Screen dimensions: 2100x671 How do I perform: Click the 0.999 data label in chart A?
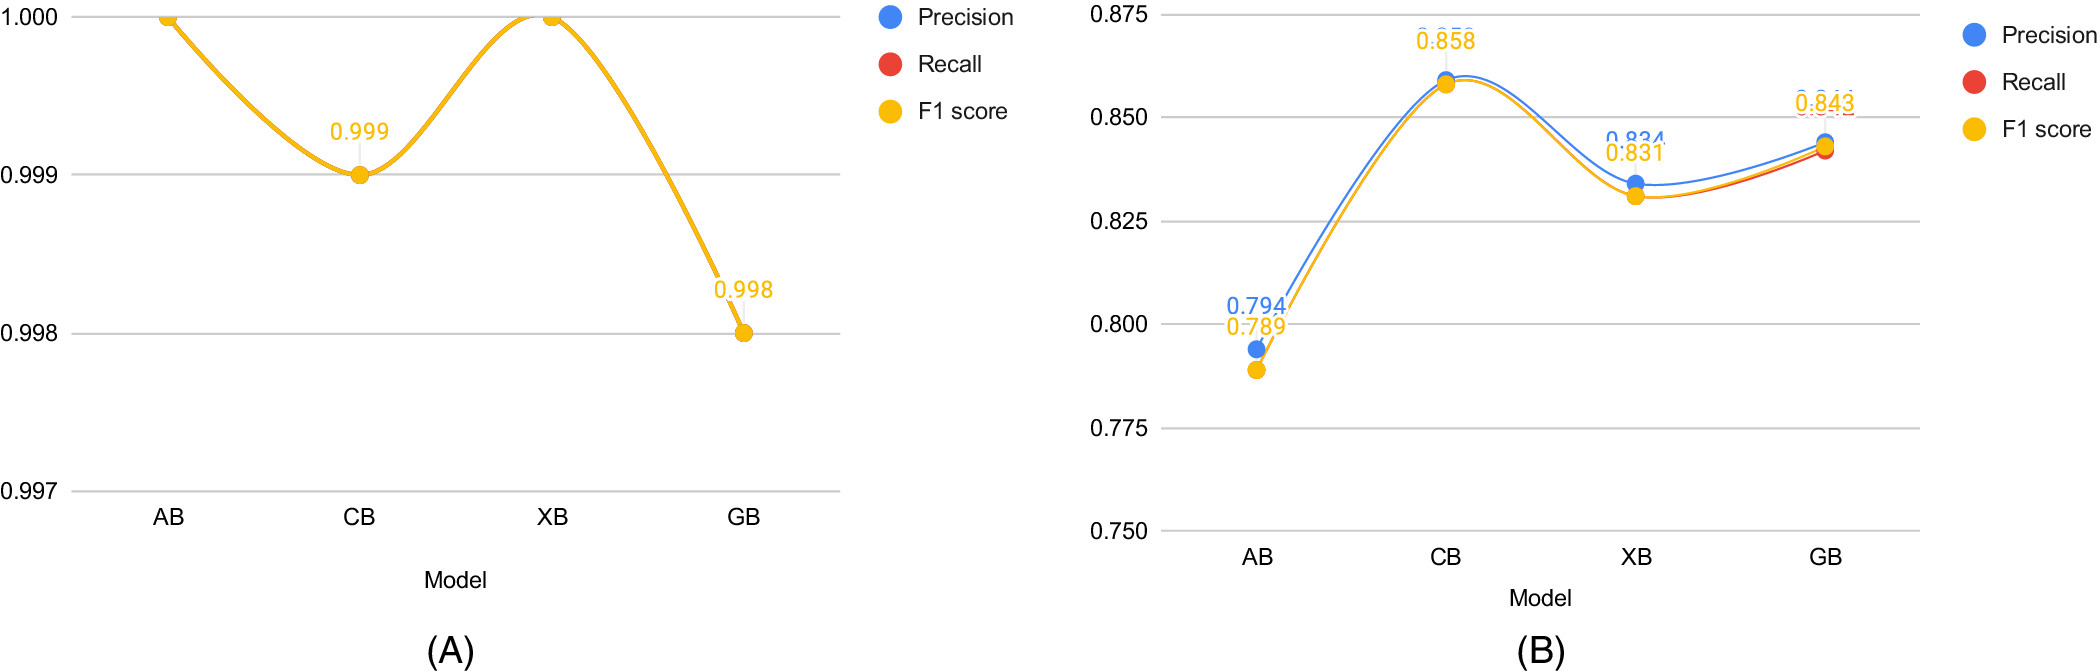[359, 132]
